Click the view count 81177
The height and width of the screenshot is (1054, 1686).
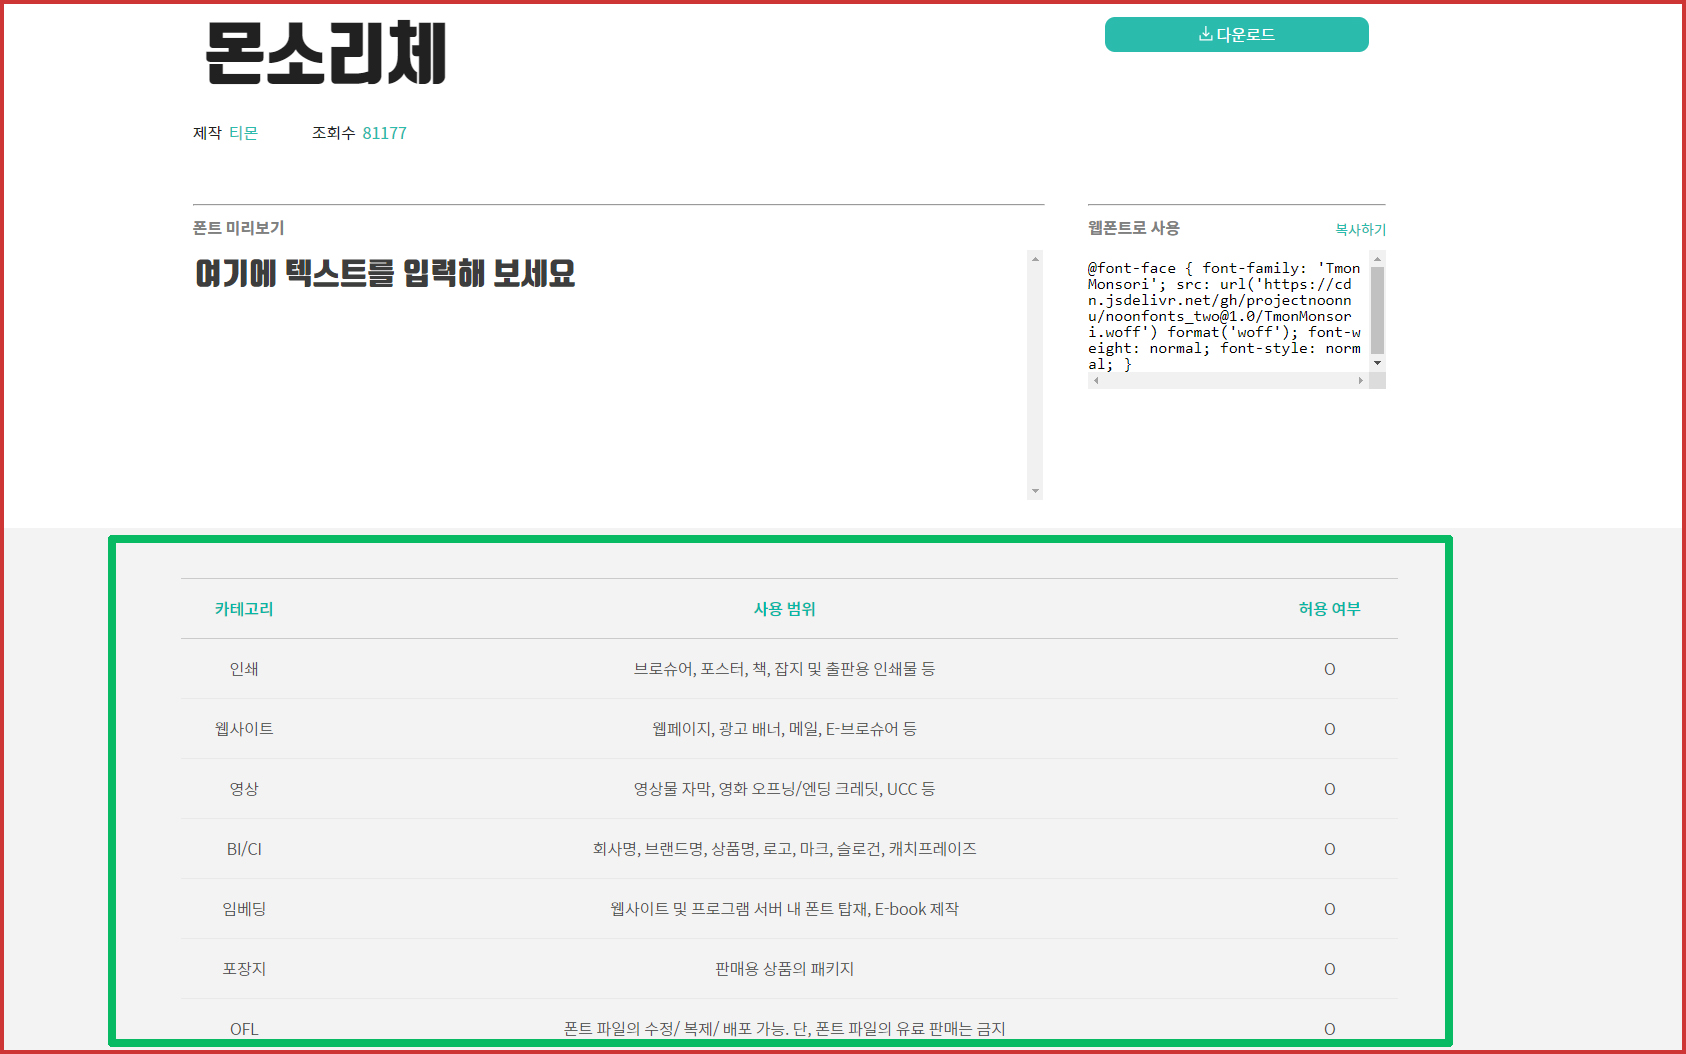(384, 133)
